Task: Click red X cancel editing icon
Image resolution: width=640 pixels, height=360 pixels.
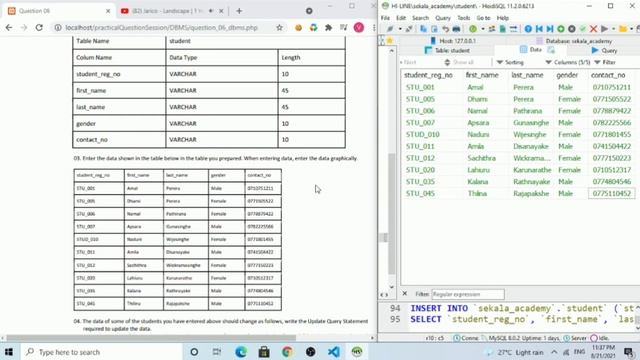Action: click(593, 29)
